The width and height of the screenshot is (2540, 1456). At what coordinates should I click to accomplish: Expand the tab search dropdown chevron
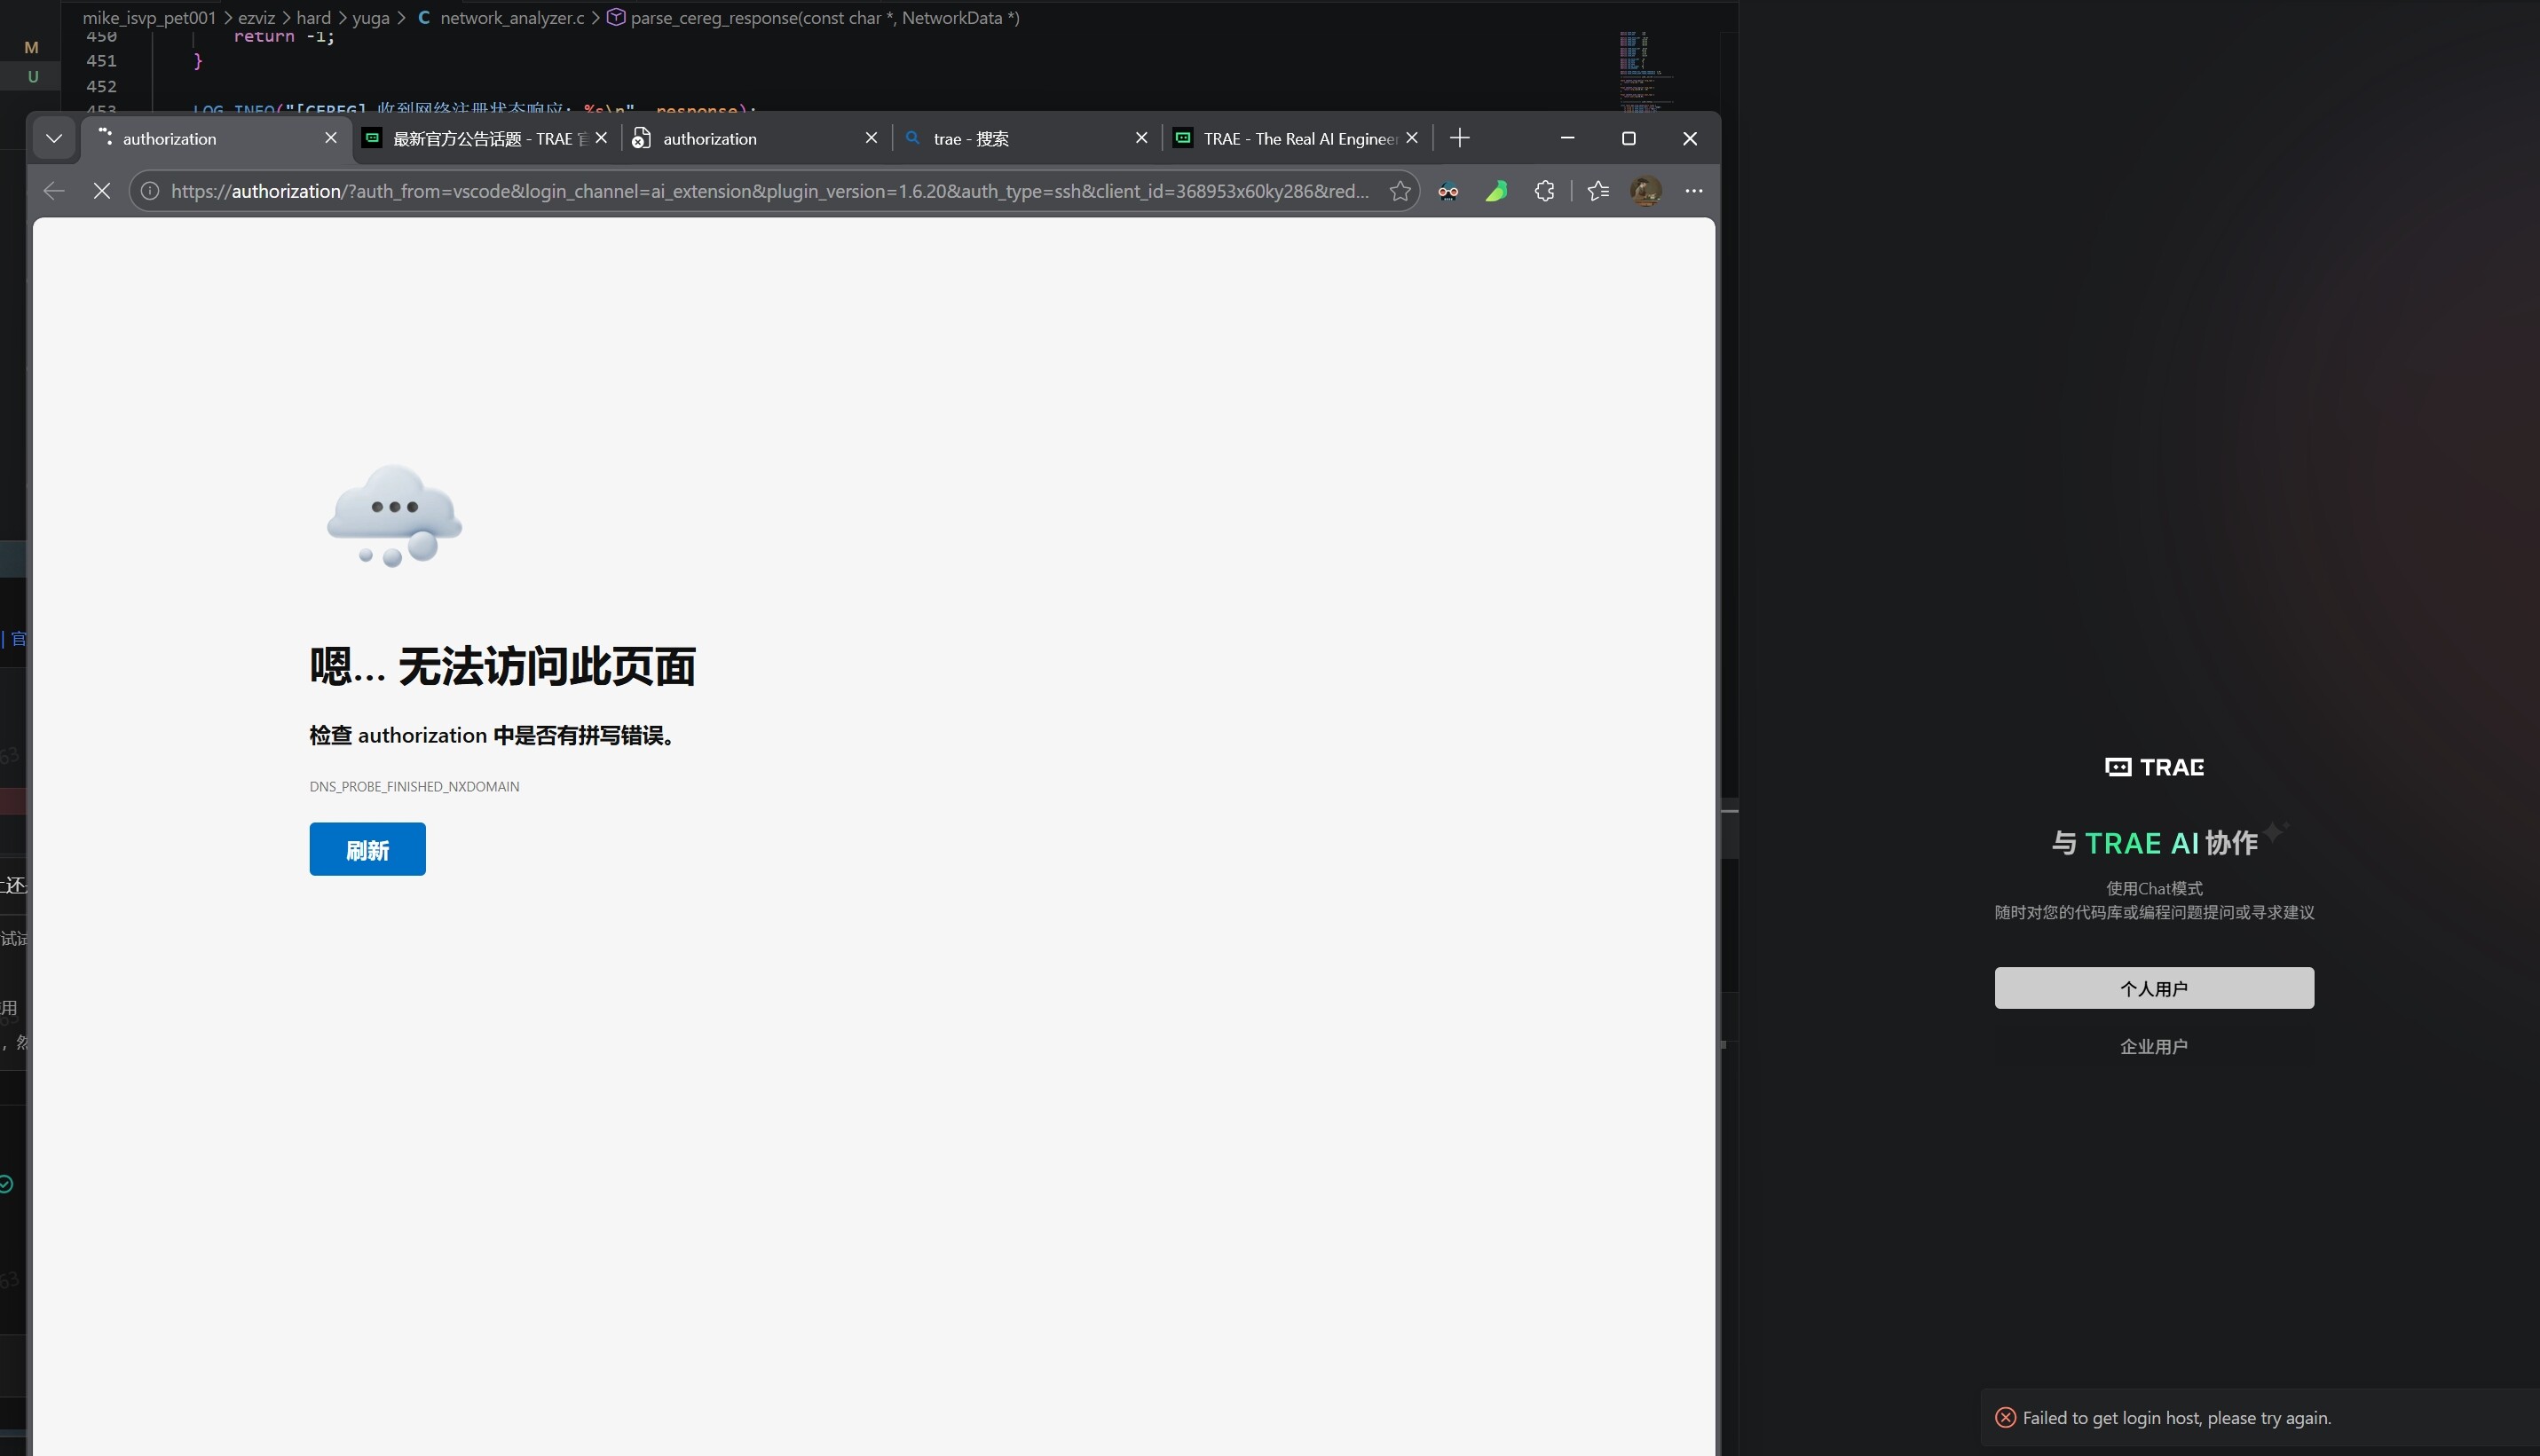coord(54,139)
